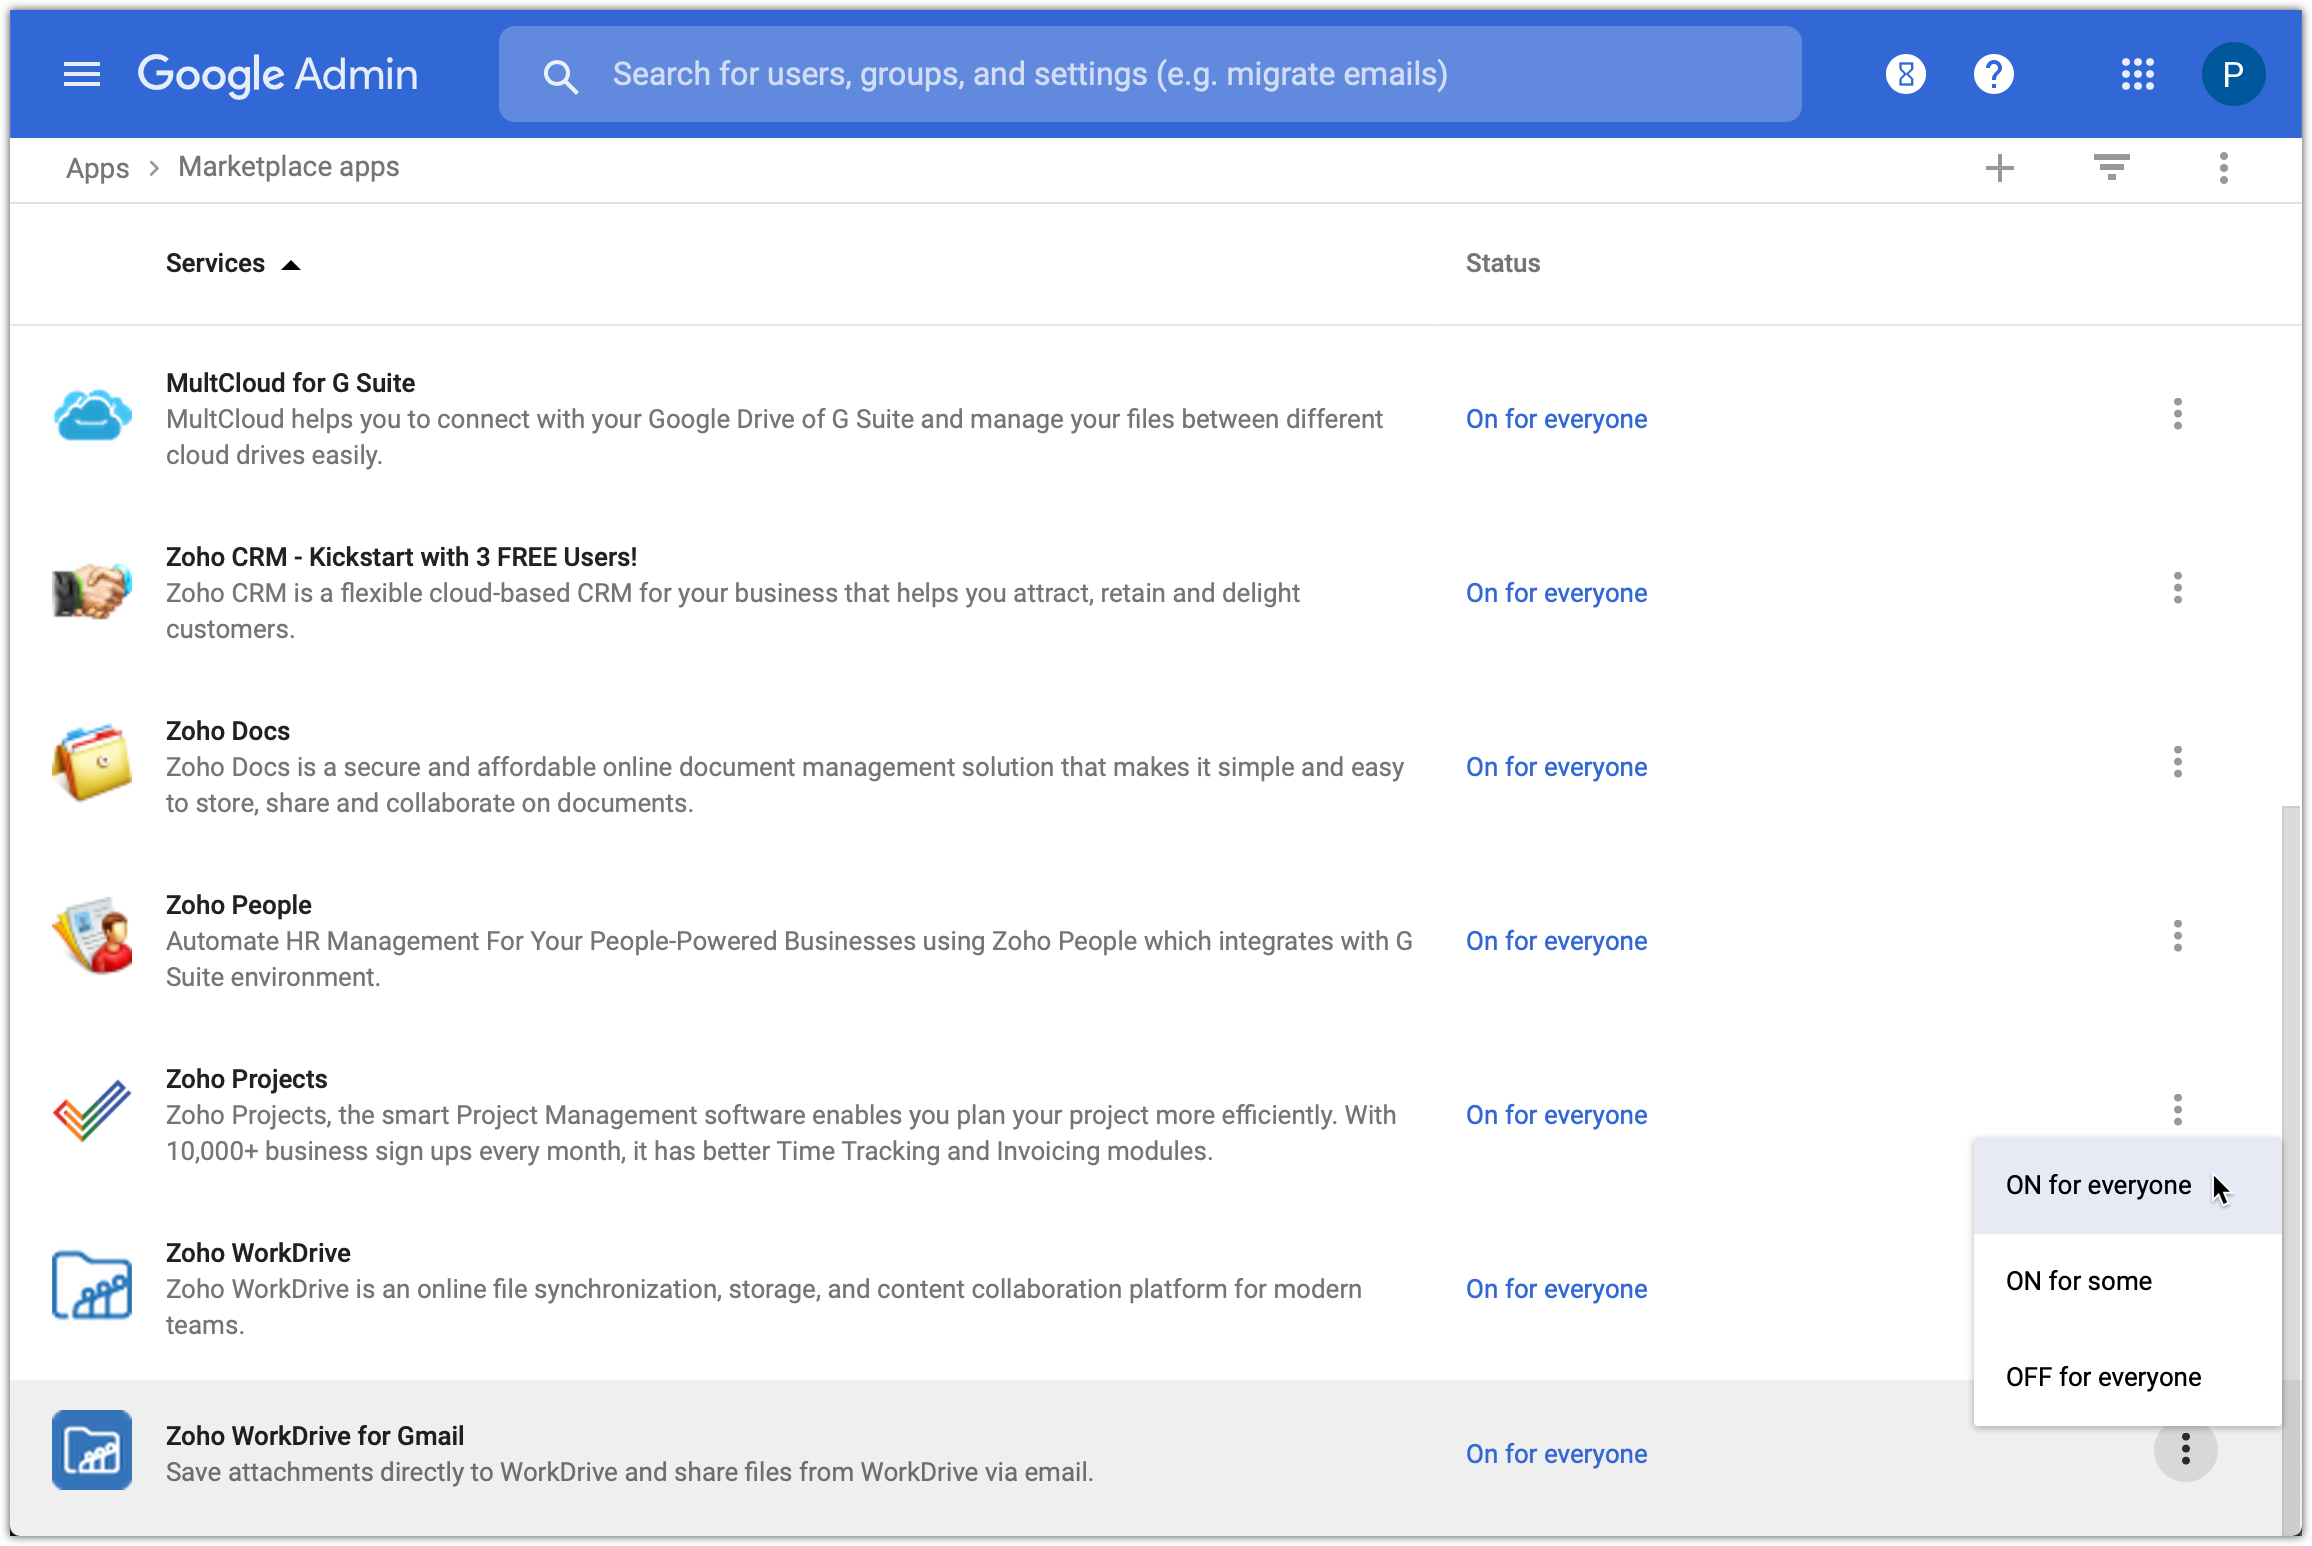Image resolution: width=2312 pixels, height=1546 pixels.
Task: Click the hourglass tasks icon
Action: click(1905, 74)
